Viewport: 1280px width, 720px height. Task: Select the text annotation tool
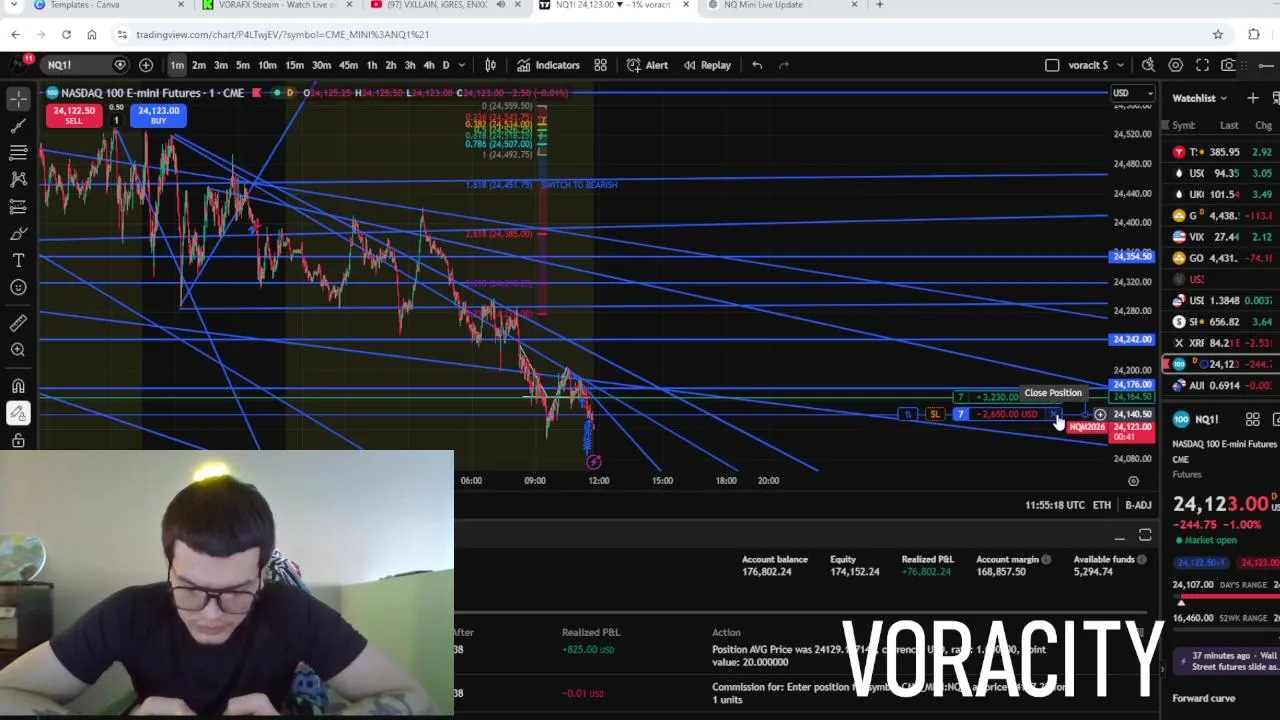pos(18,260)
